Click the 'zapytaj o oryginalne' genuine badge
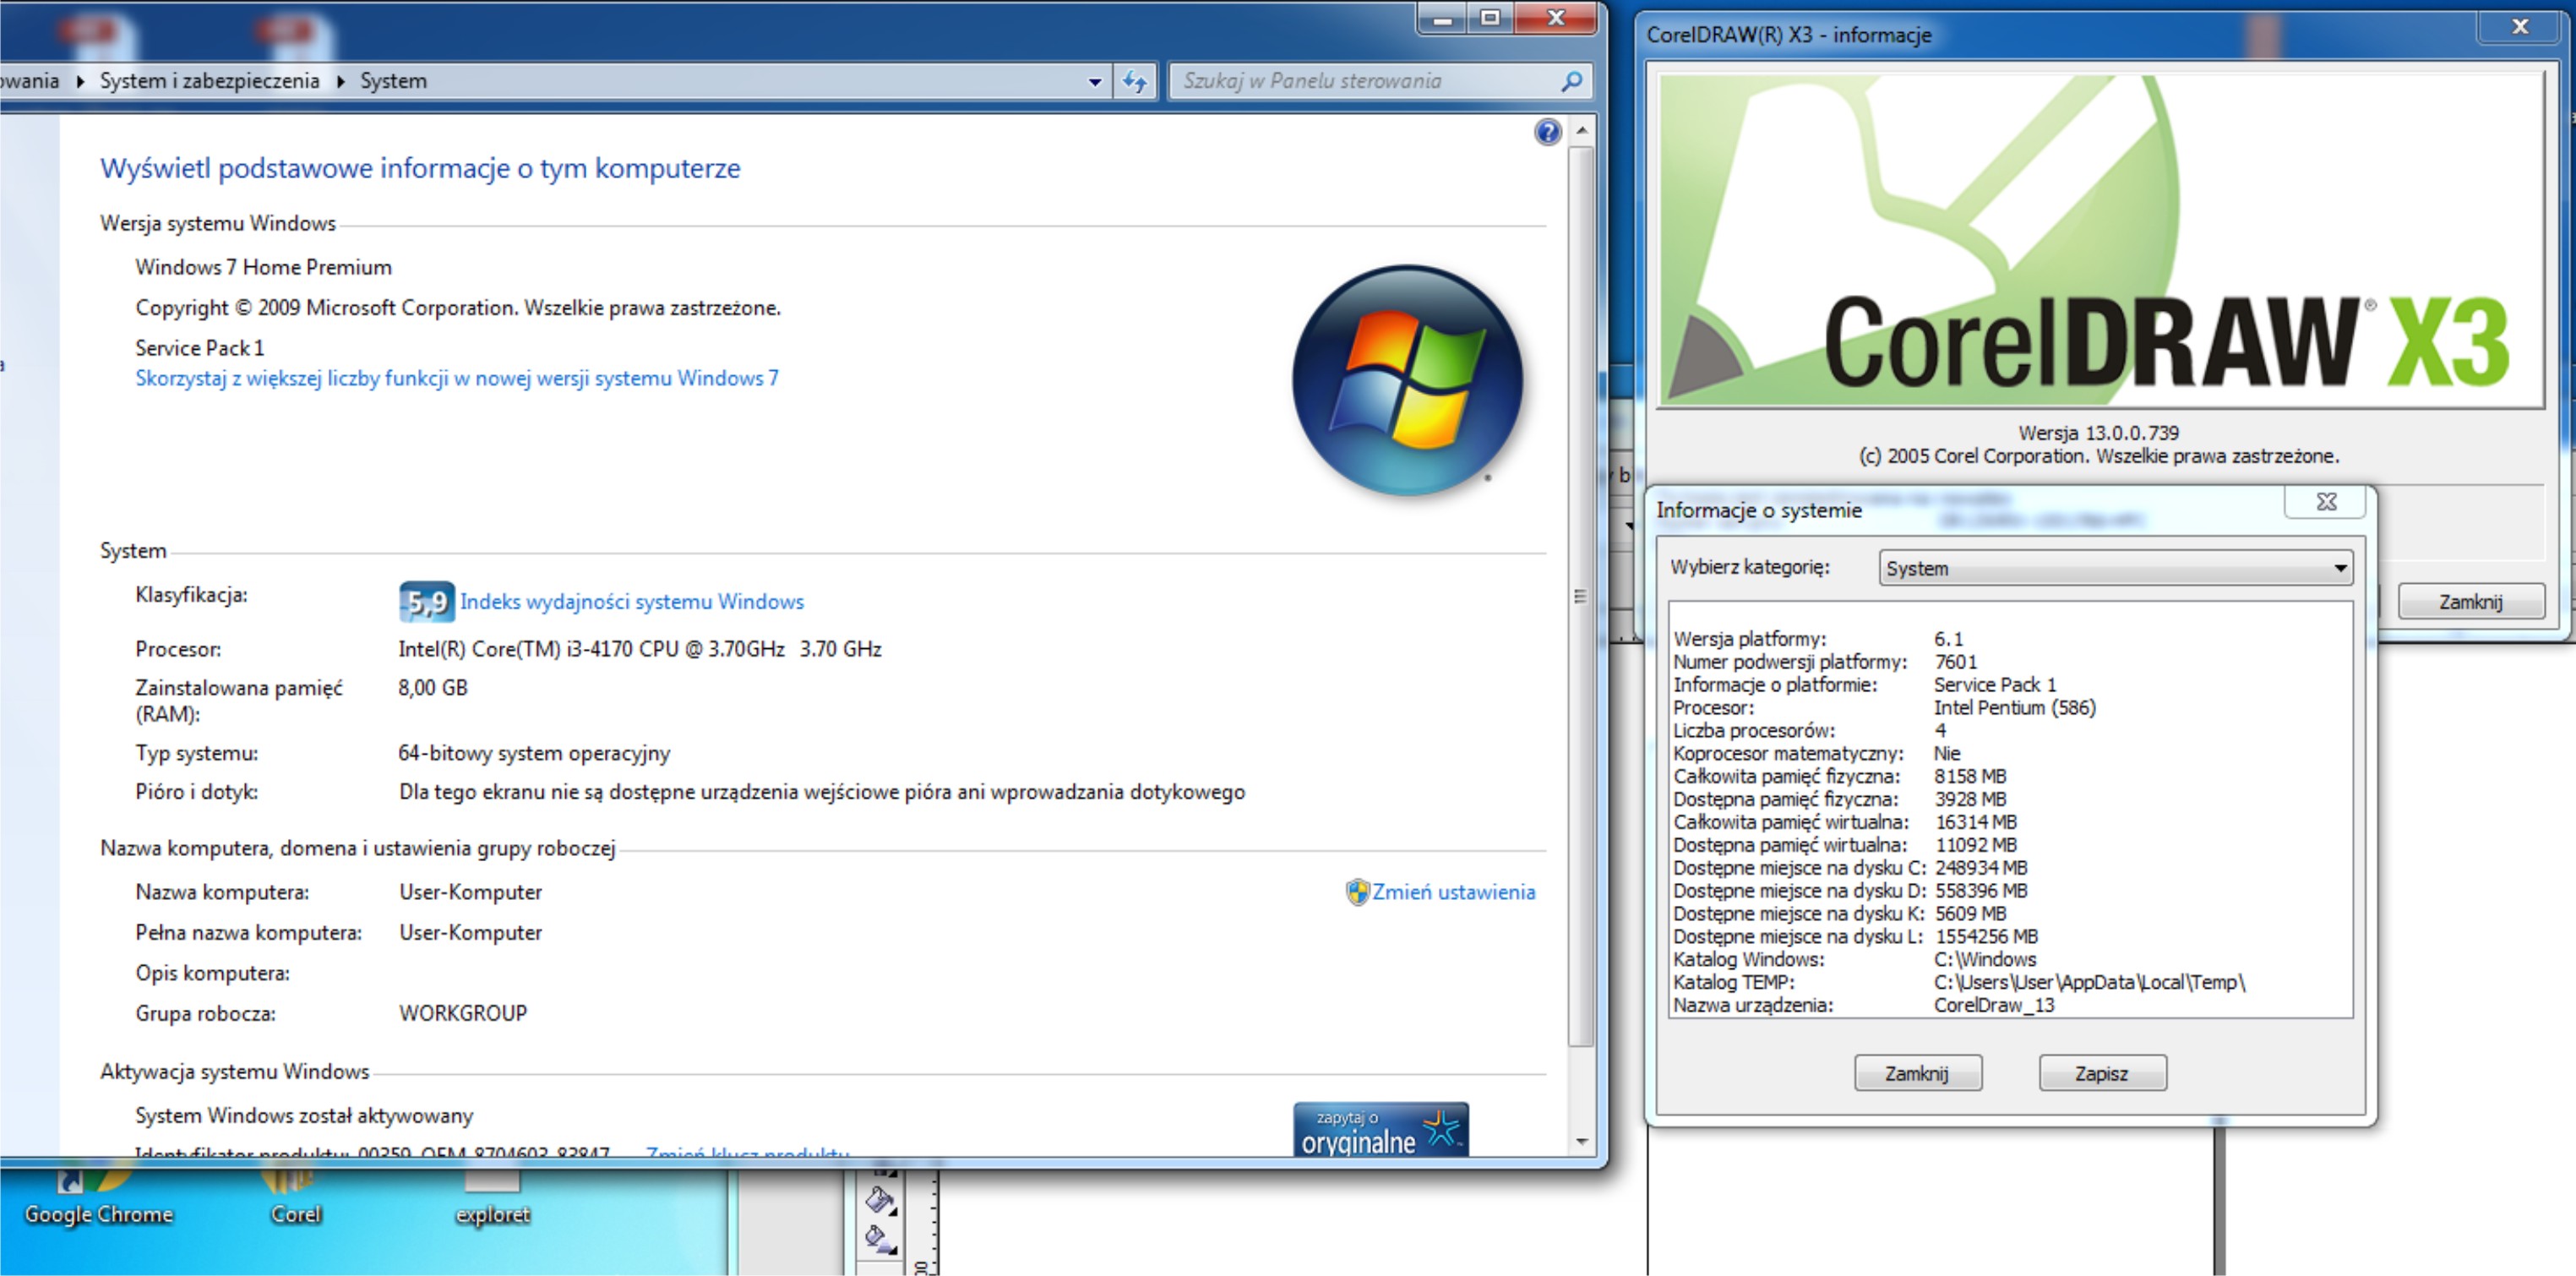This screenshot has height=1276, width=2576. pyautogui.click(x=1380, y=1130)
